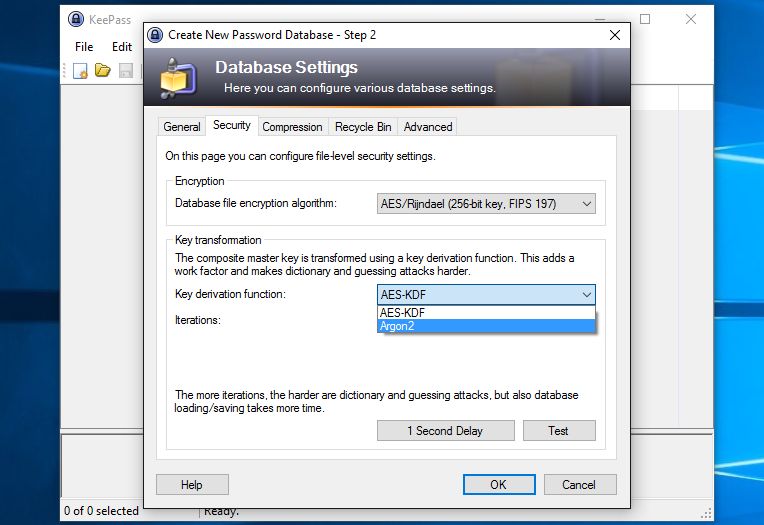764x525 pixels.
Task: Click the New Database toolbar icon
Action: [80, 71]
